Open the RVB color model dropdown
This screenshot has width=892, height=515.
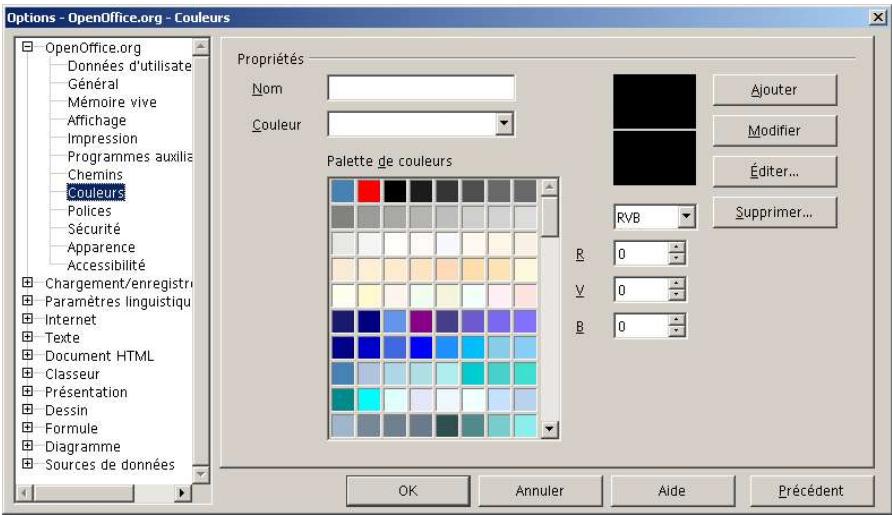(687, 217)
